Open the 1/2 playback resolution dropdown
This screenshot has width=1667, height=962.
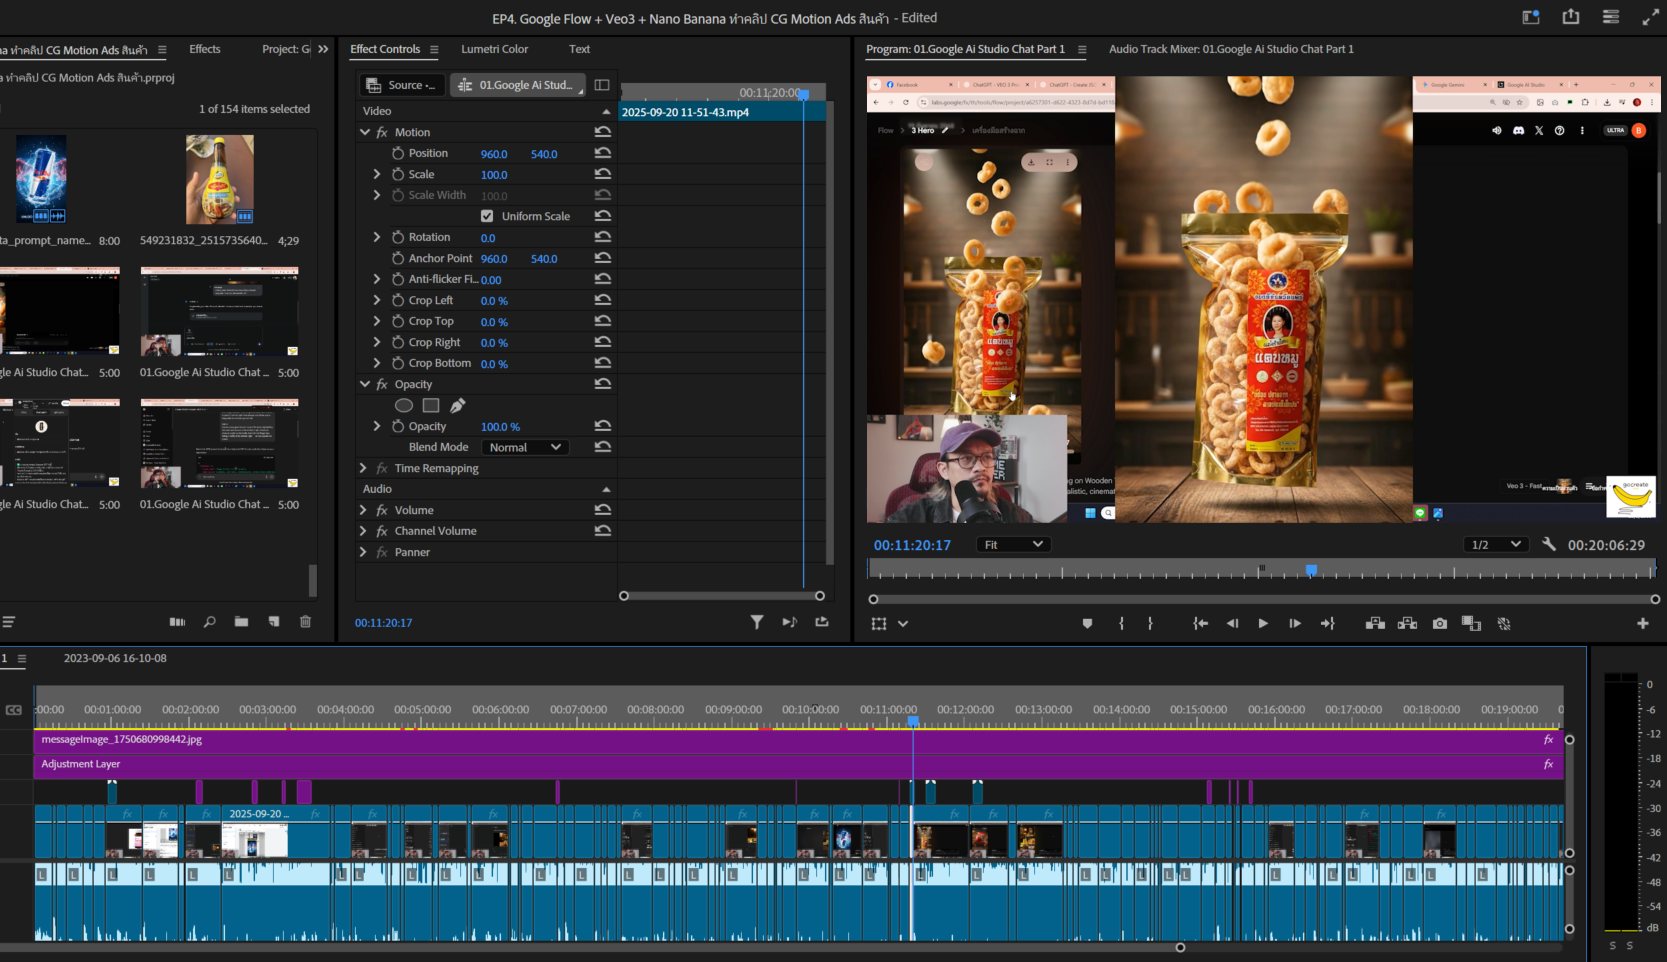pyautogui.click(x=1496, y=544)
